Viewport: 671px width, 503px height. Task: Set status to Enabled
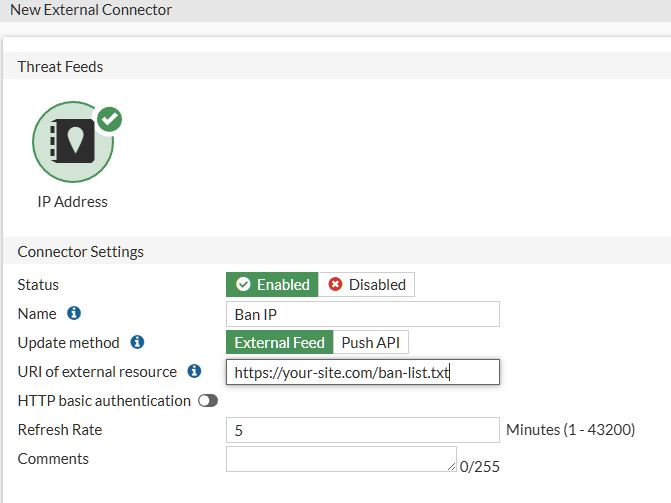(x=272, y=284)
